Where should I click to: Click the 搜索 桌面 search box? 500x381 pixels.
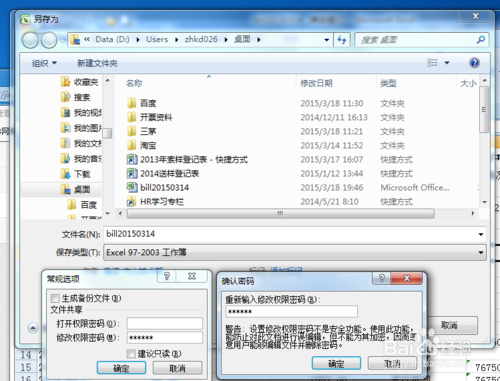tap(422, 40)
